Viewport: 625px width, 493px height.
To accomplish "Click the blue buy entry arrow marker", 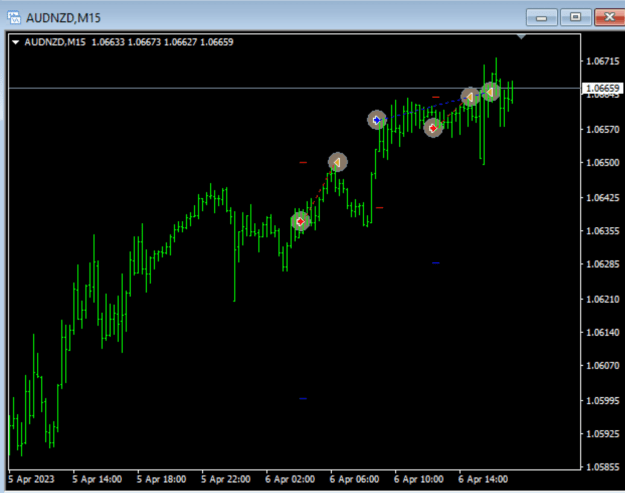I will (377, 120).
